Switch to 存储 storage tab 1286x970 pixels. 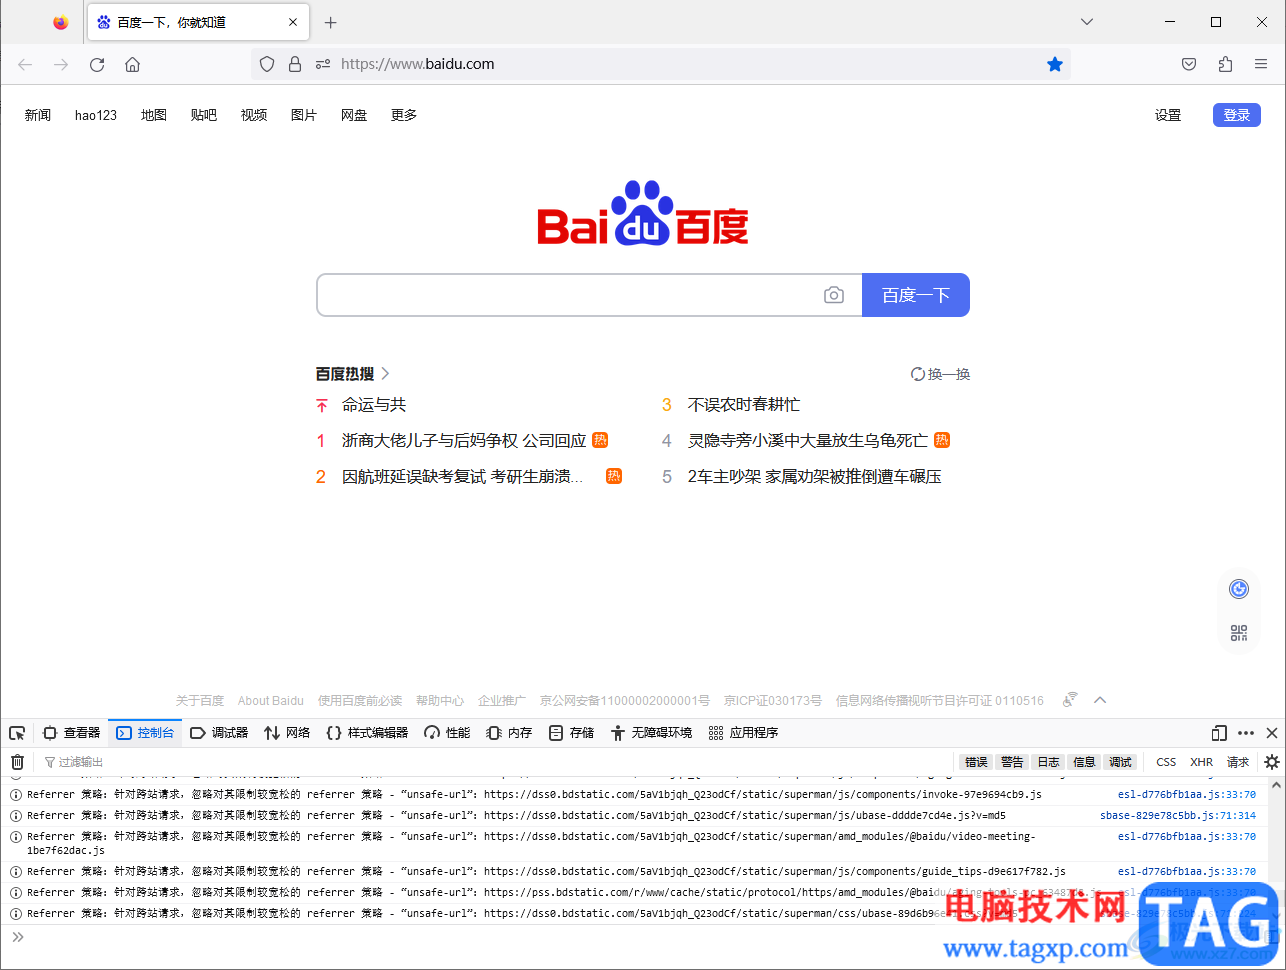(571, 733)
